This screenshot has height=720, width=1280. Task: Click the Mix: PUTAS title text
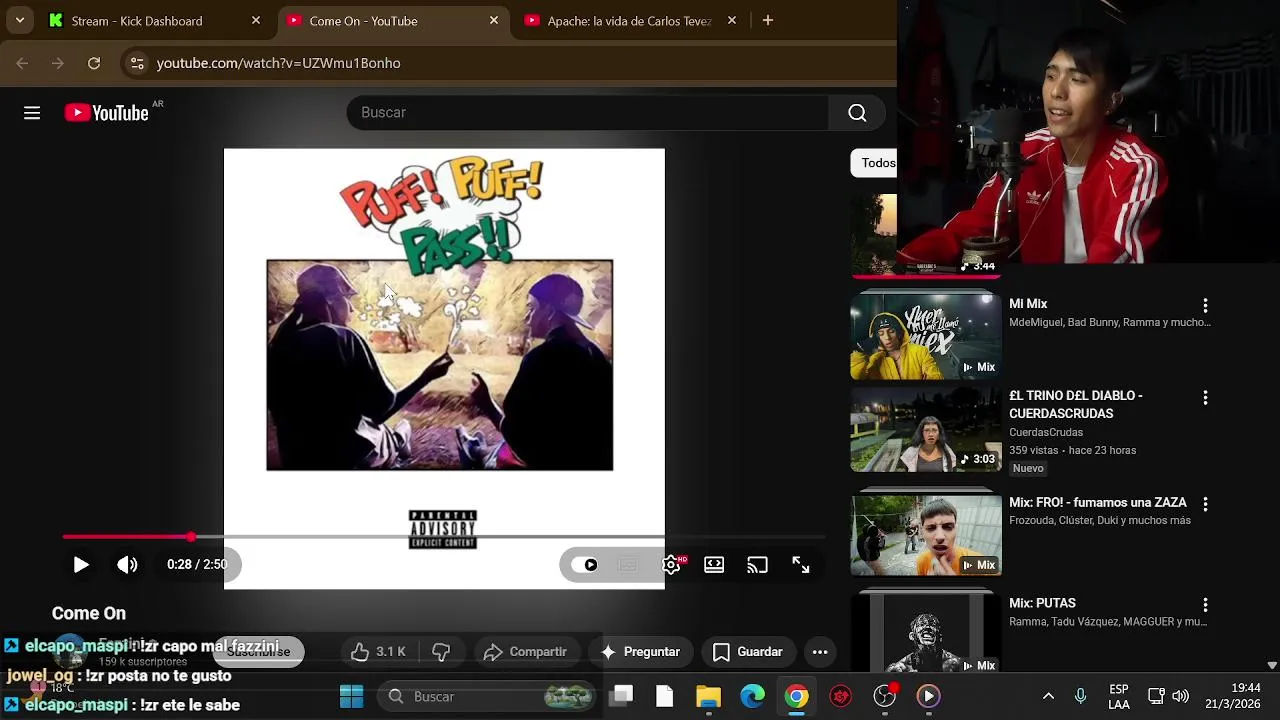tap(1042, 604)
